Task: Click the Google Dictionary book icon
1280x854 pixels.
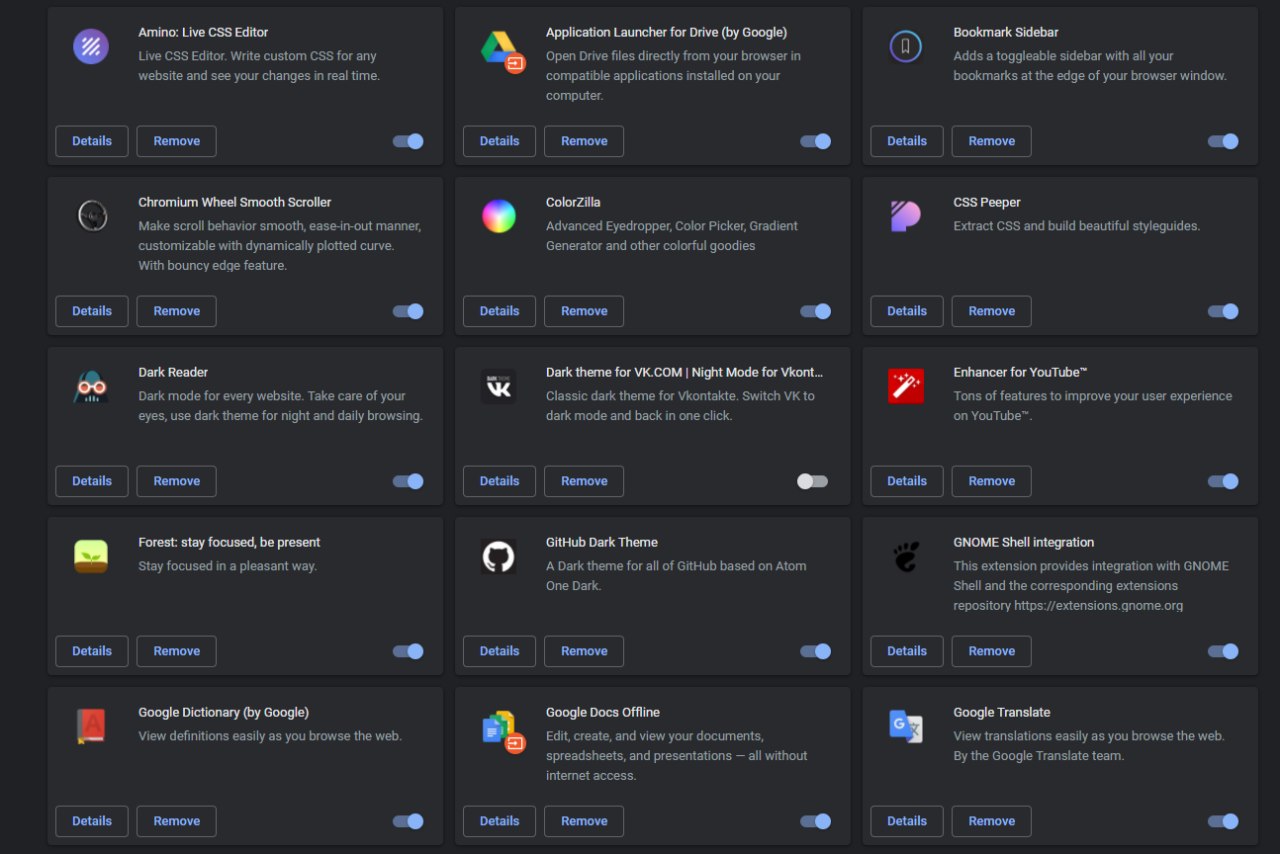Action: 91,726
